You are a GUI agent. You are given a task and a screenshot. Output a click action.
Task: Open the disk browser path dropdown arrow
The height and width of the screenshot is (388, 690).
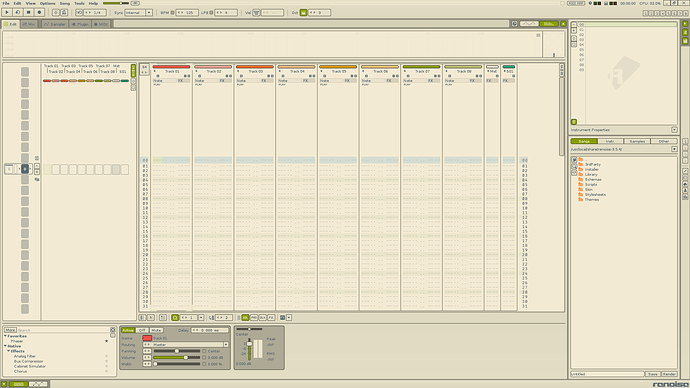click(x=674, y=149)
